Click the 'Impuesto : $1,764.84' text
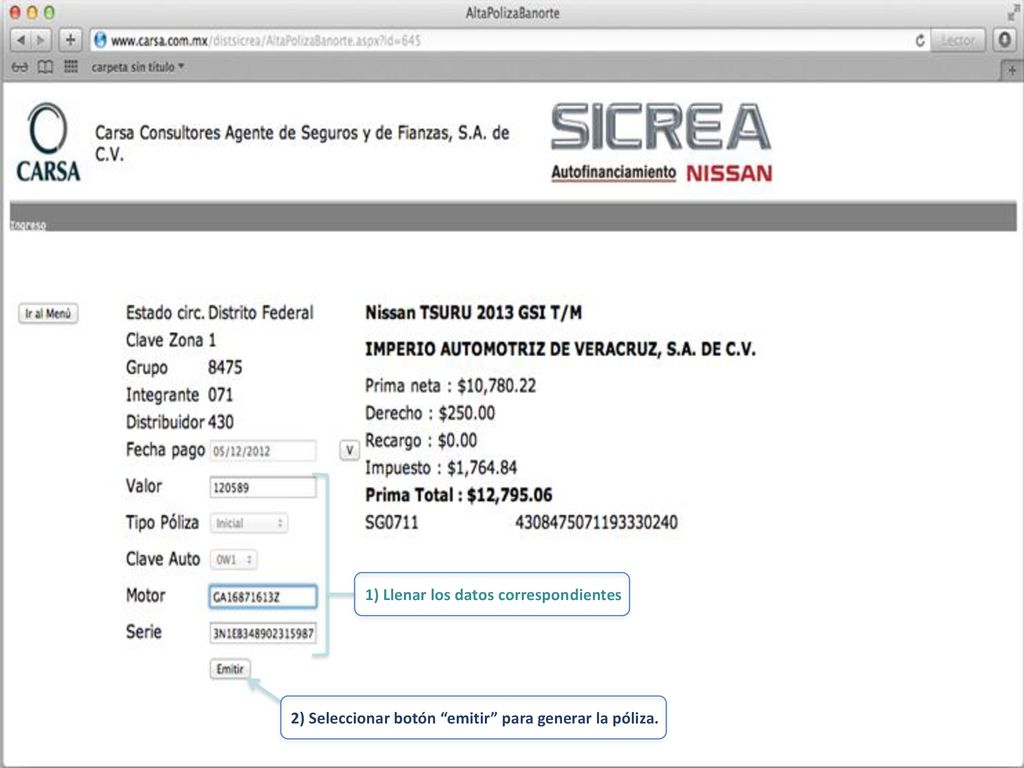Screen dimensions: 1024x768 441,468
